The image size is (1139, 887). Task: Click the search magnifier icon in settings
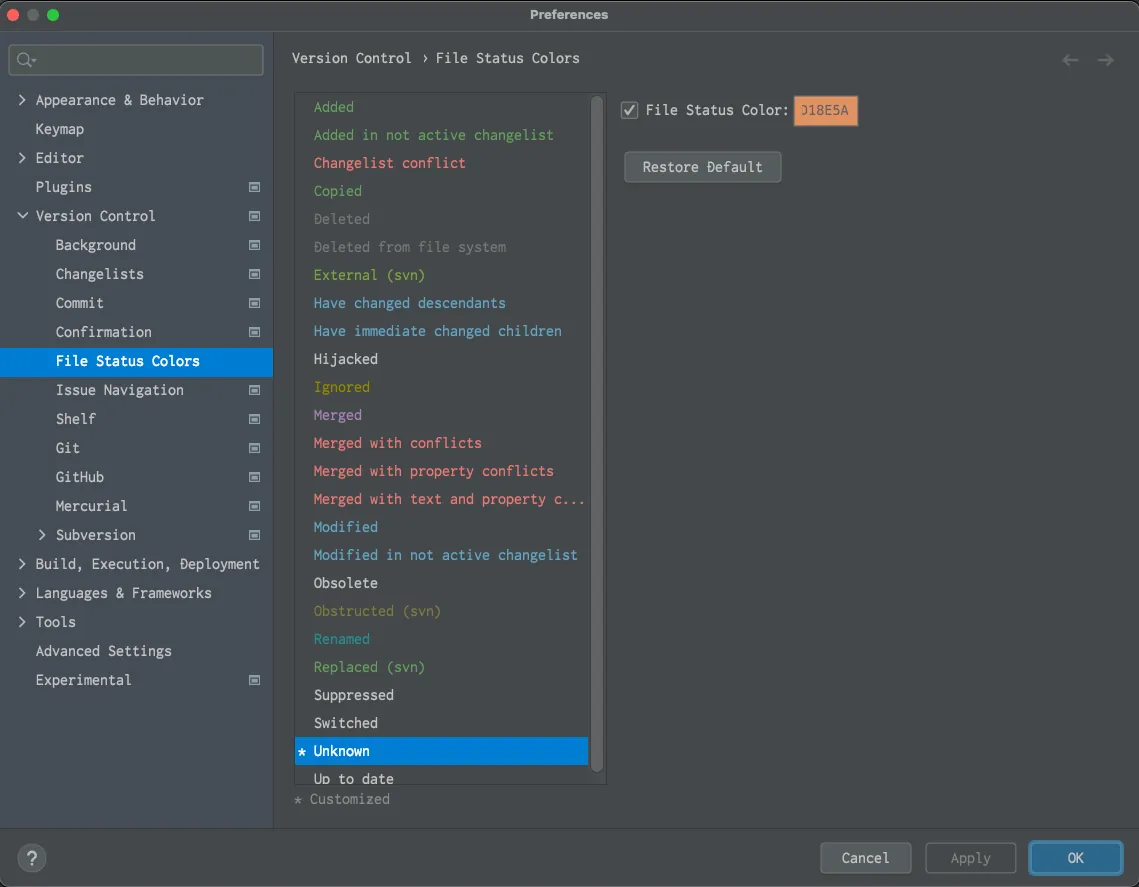(25, 60)
